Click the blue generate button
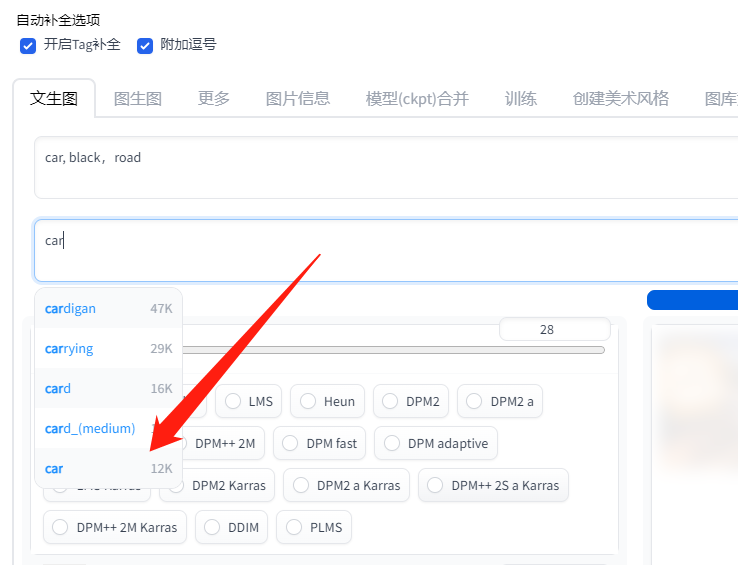This screenshot has width=738, height=565. coord(692,300)
